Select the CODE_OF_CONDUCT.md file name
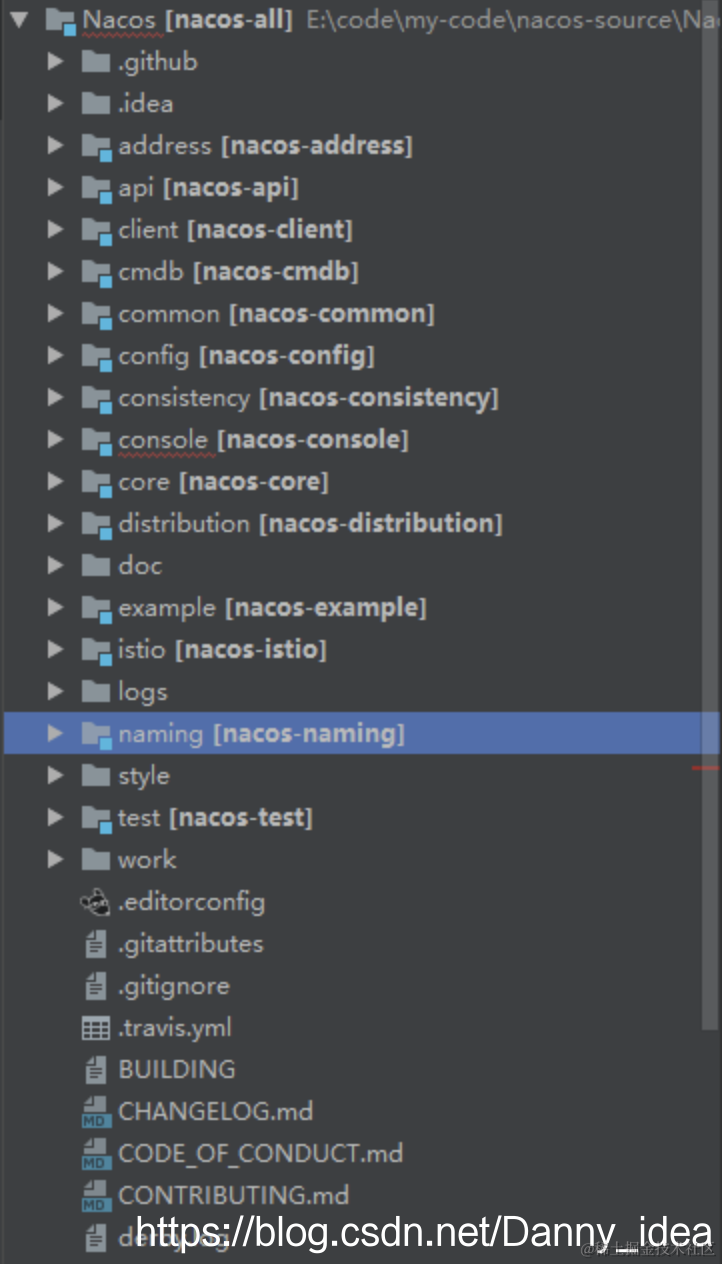The width and height of the screenshot is (722, 1264). [x=260, y=1153]
